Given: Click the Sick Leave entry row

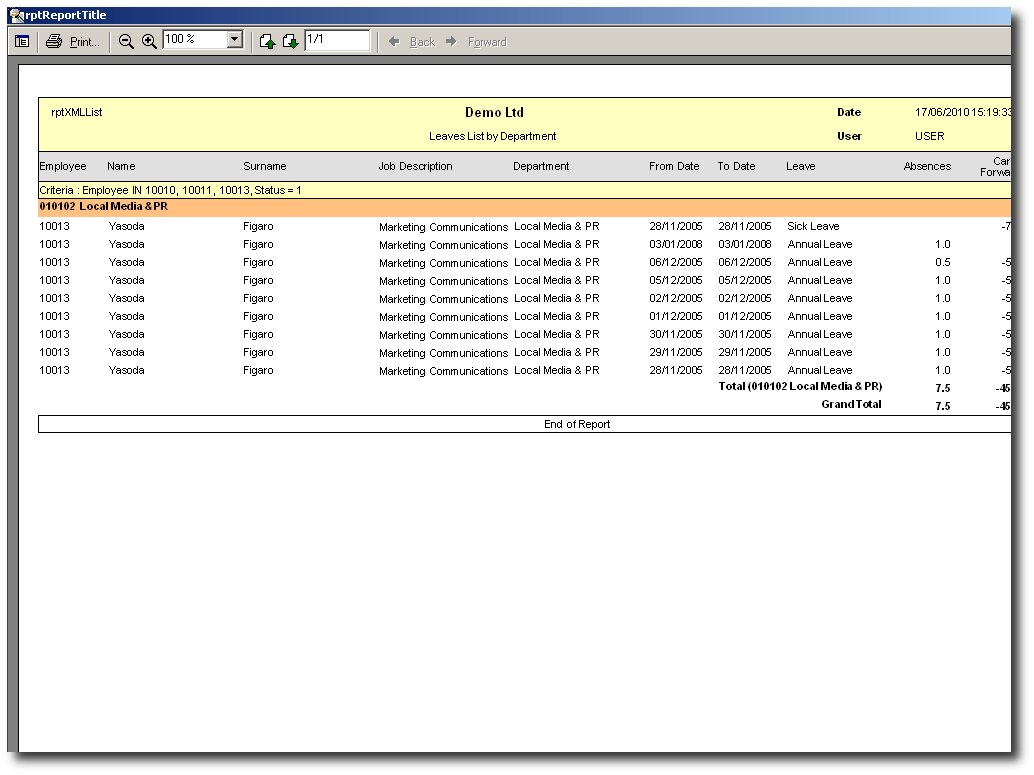Looking at the screenshot, I should 524,226.
